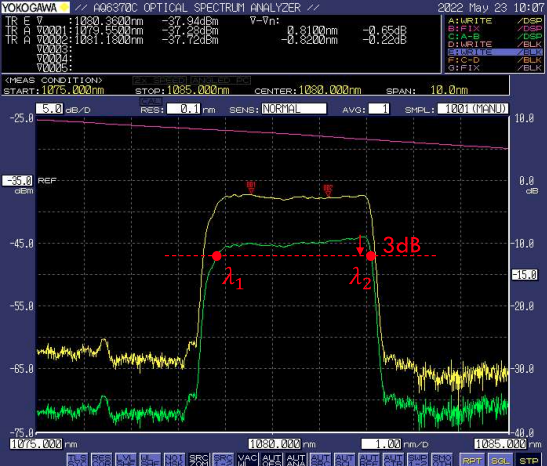The height and width of the screenshot is (466, 547).
Task: Start single sweep with SGL button
Action: 500,460
